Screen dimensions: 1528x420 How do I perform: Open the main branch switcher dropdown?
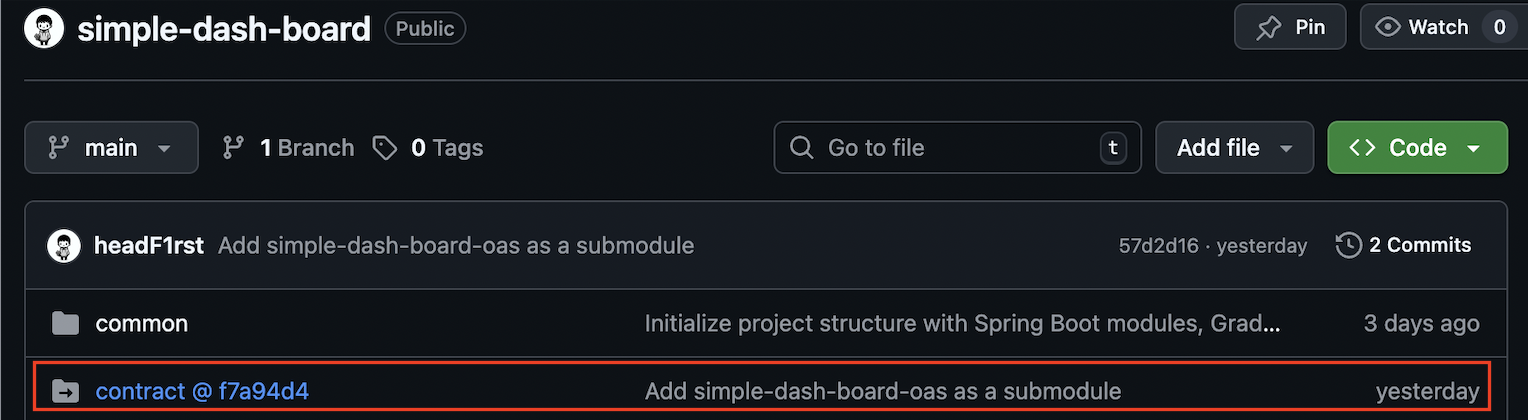coord(111,148)
